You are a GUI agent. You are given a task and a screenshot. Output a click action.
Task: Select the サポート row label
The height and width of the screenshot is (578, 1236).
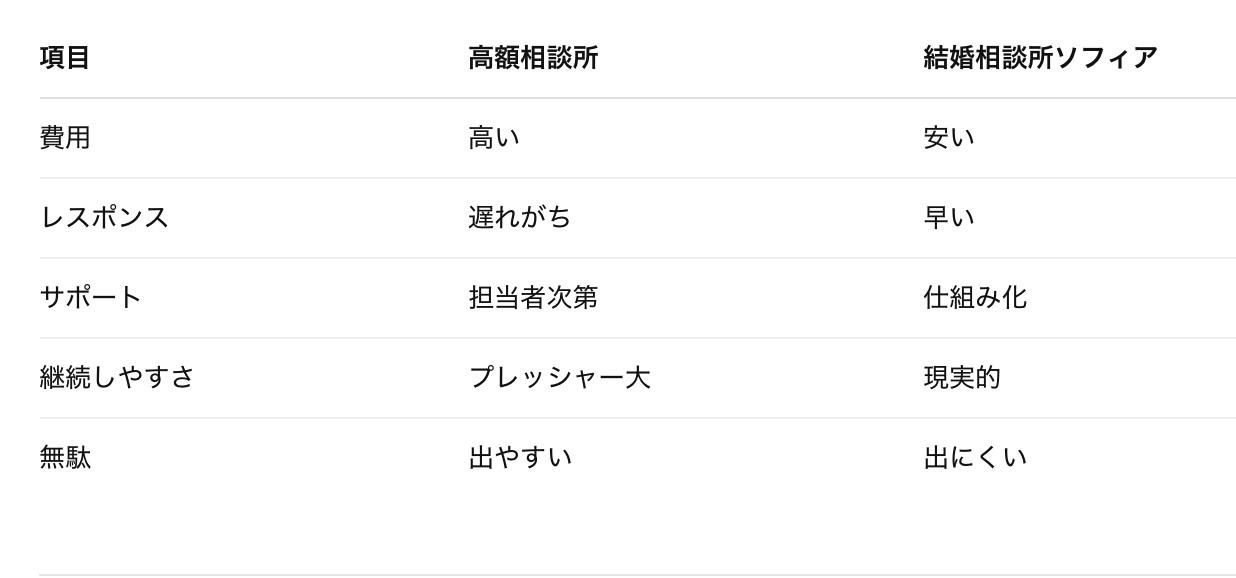[x=91, y=298]
